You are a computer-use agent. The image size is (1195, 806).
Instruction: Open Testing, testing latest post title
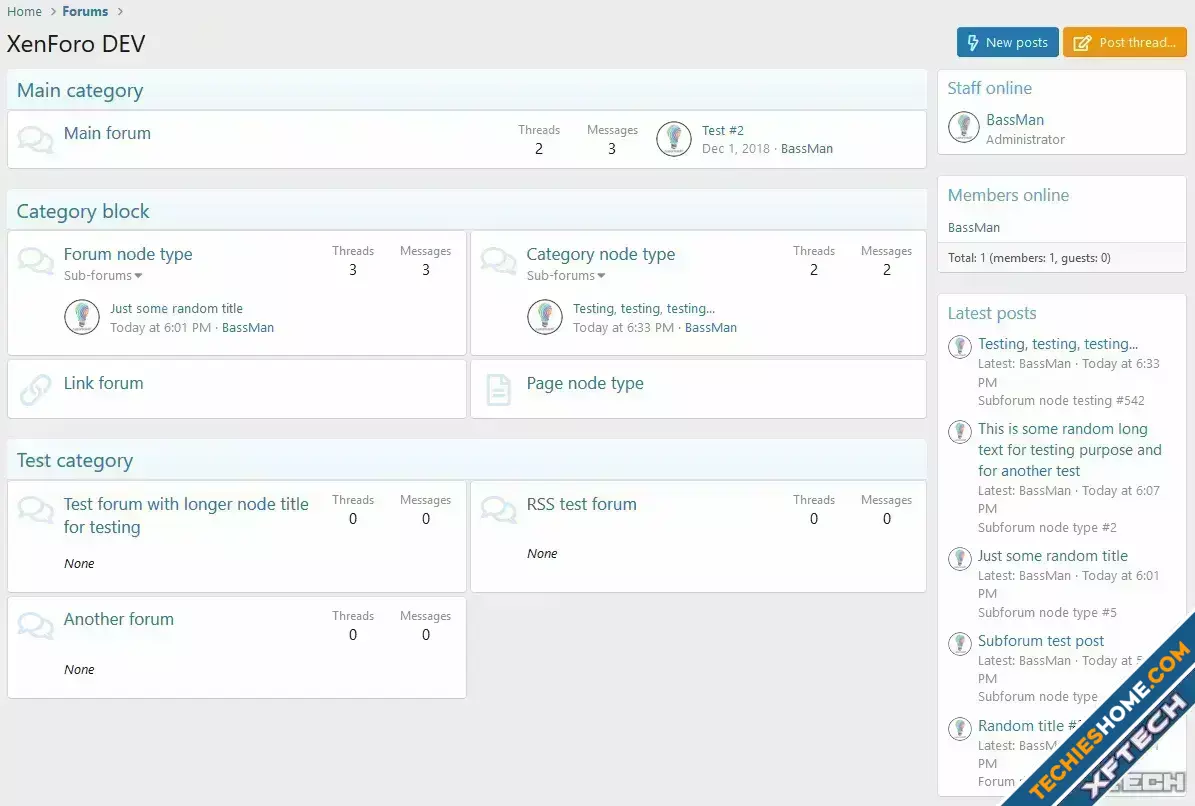click(1058, 344)
